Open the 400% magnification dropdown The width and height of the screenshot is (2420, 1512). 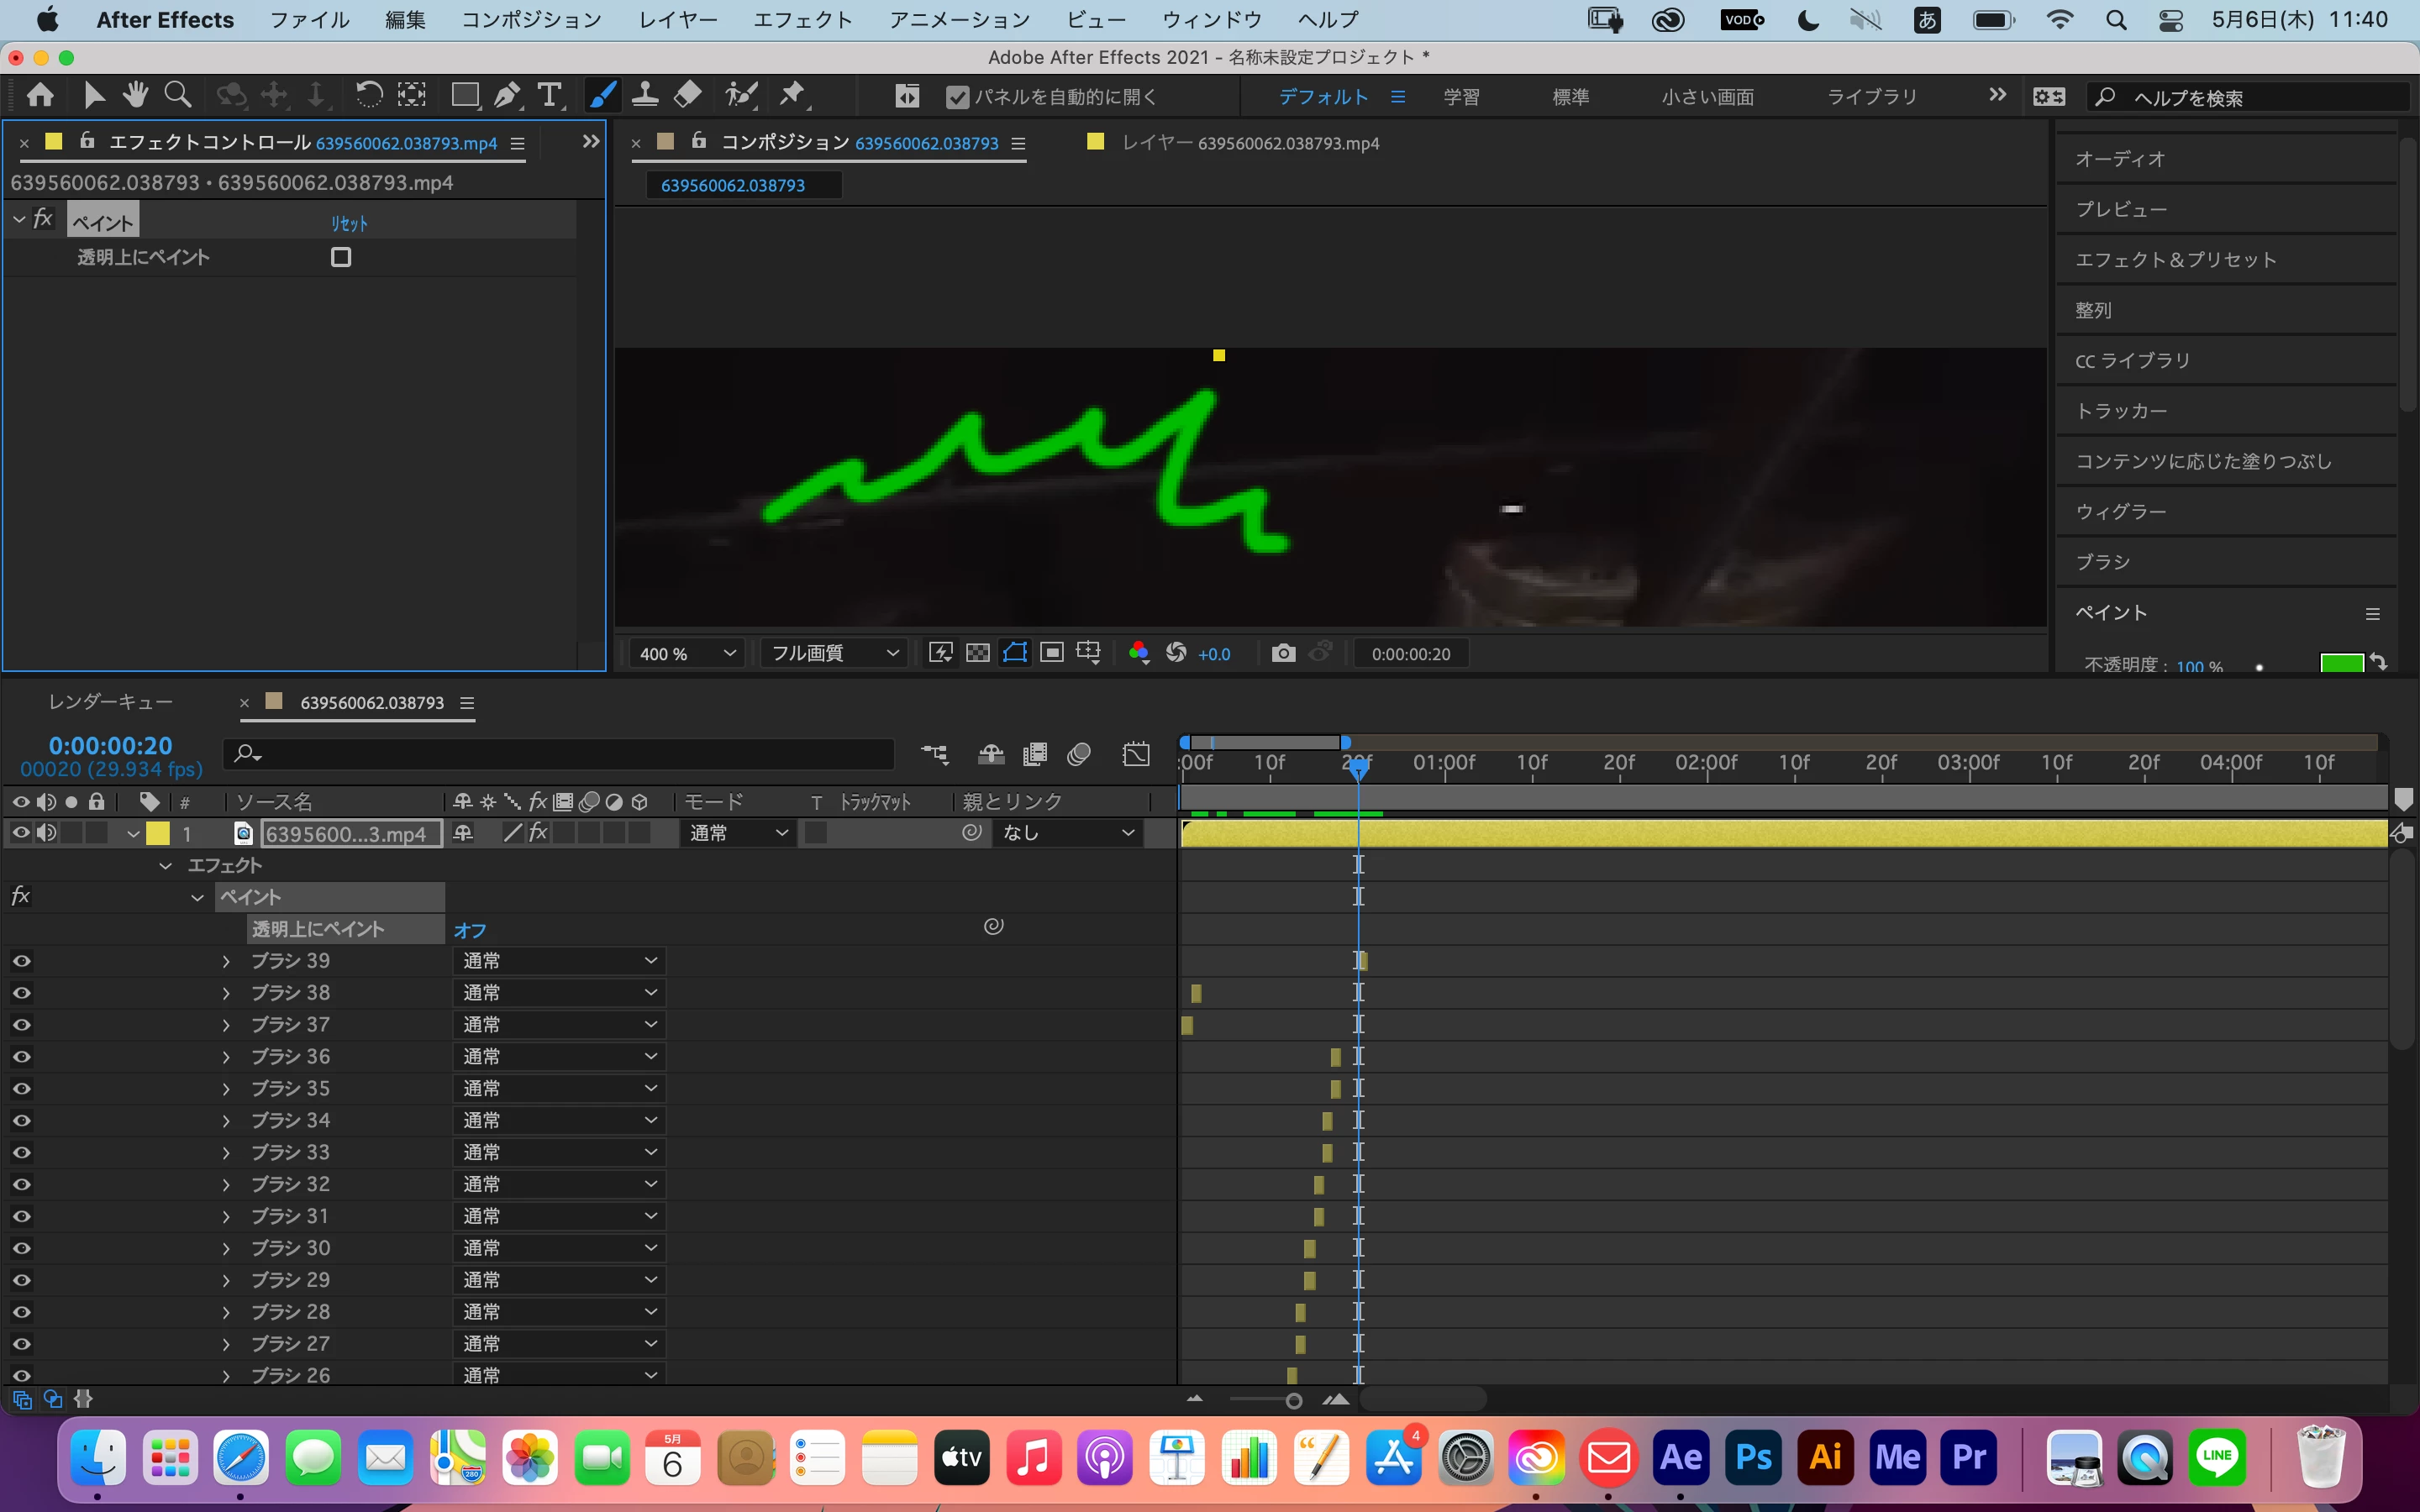coord(687,653)
